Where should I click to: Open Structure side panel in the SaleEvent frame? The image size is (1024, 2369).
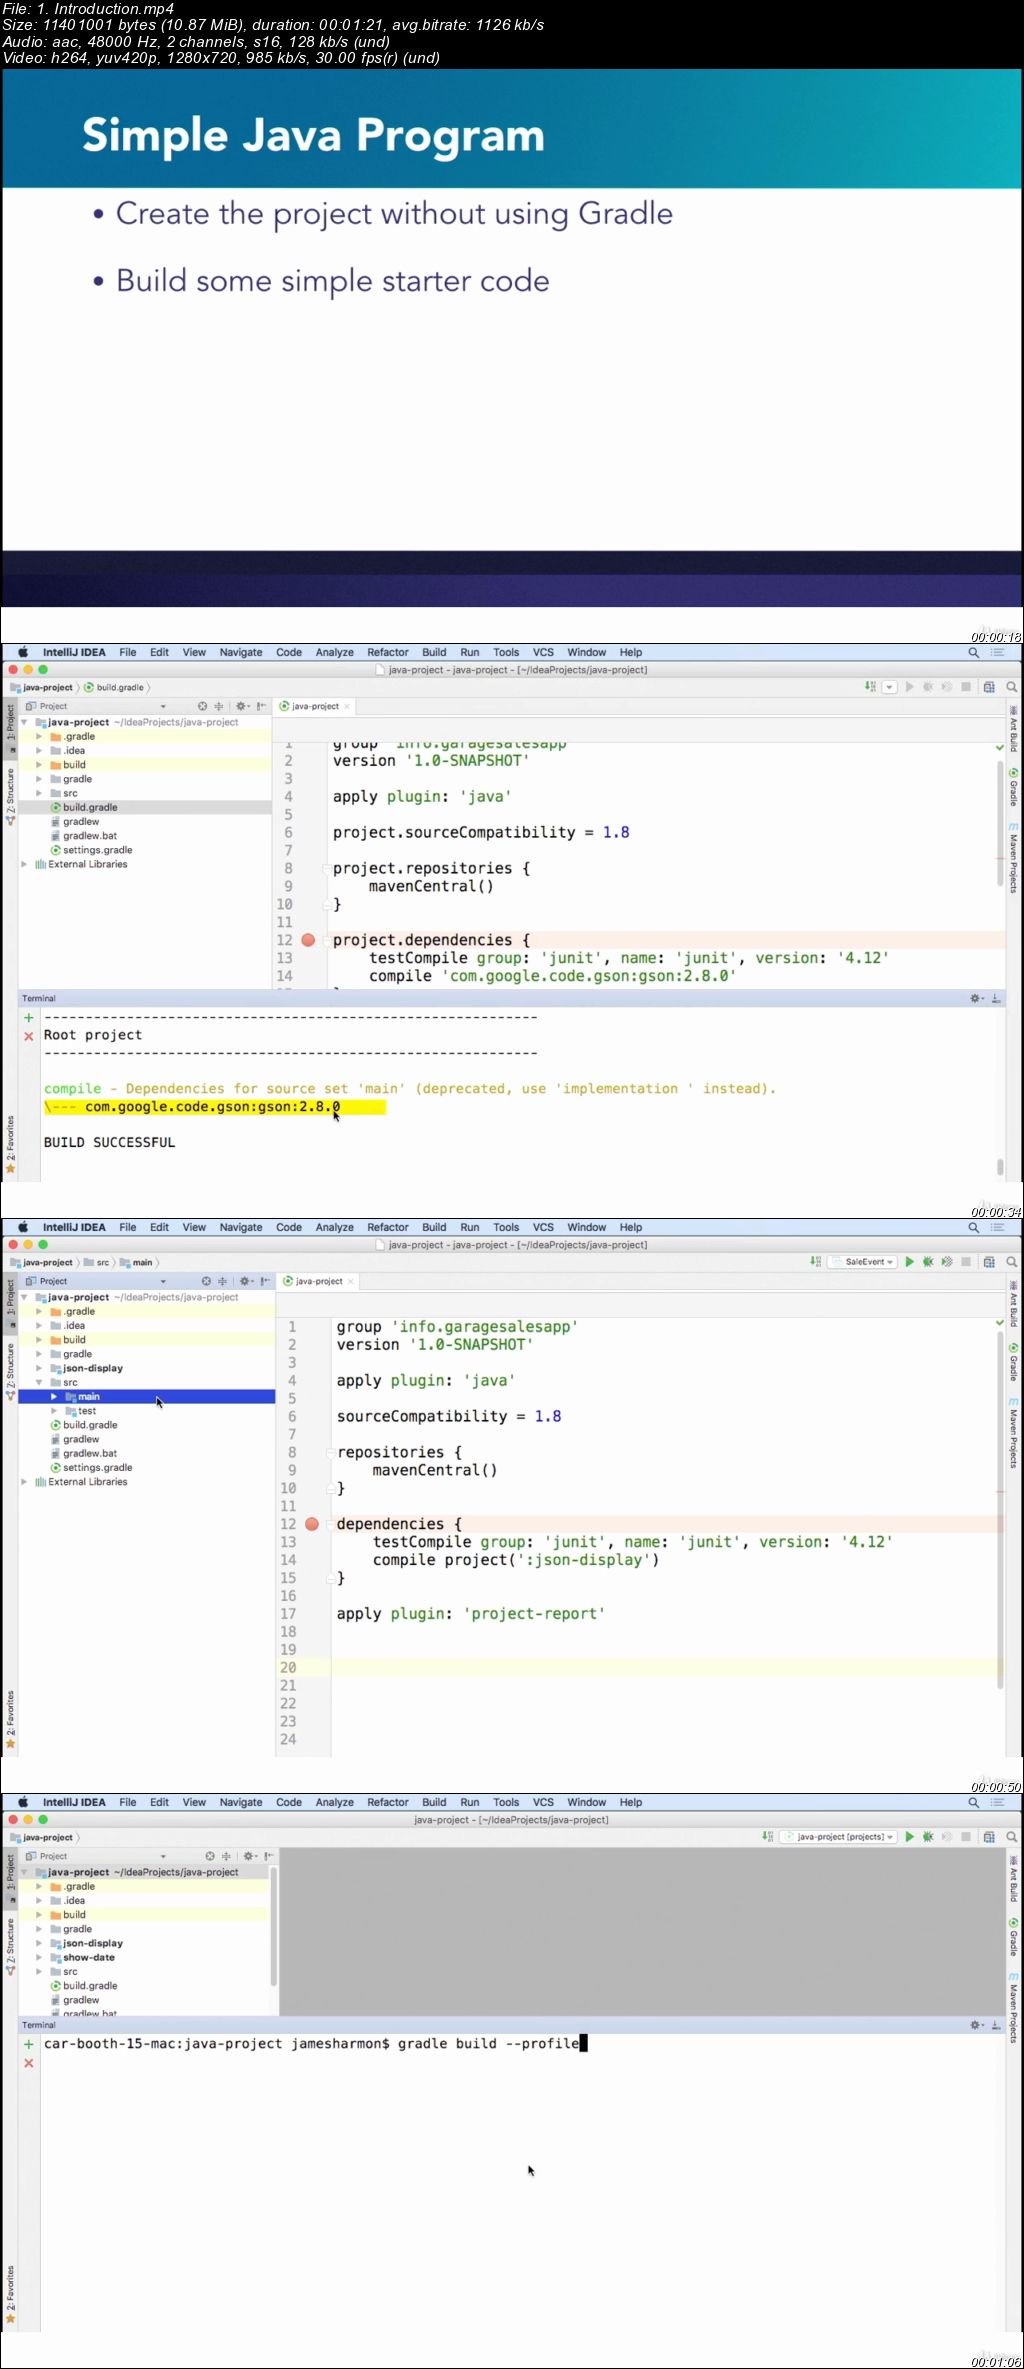10,1371
